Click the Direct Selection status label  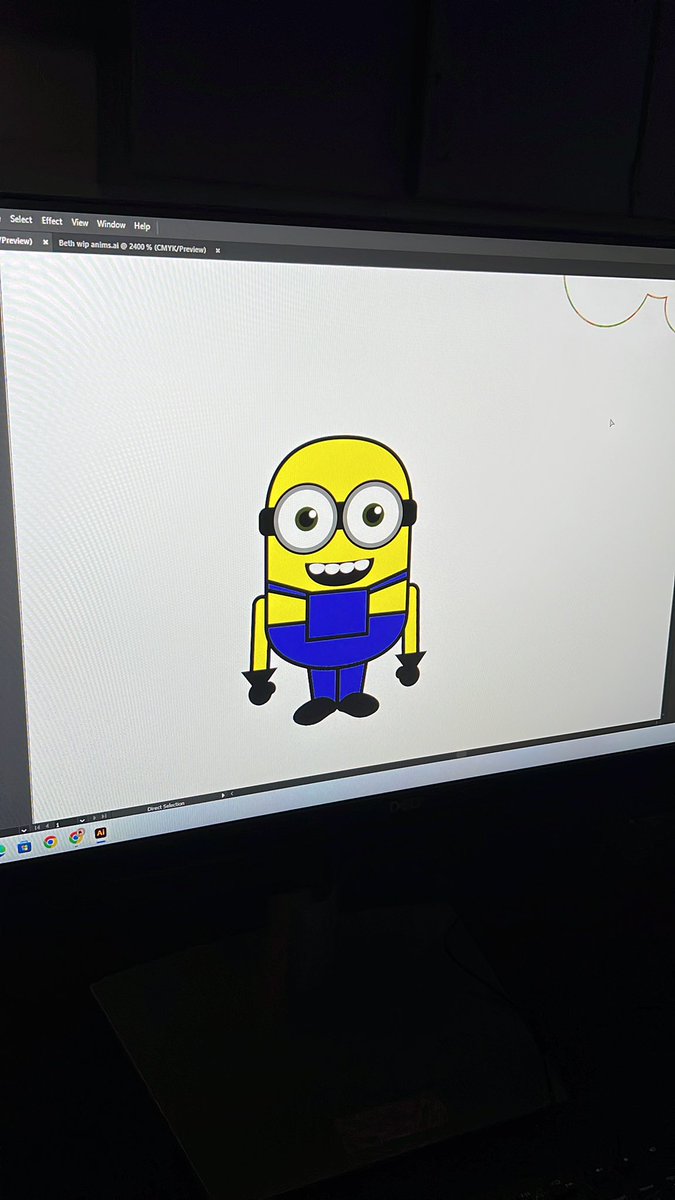click(x=166, y=806)
